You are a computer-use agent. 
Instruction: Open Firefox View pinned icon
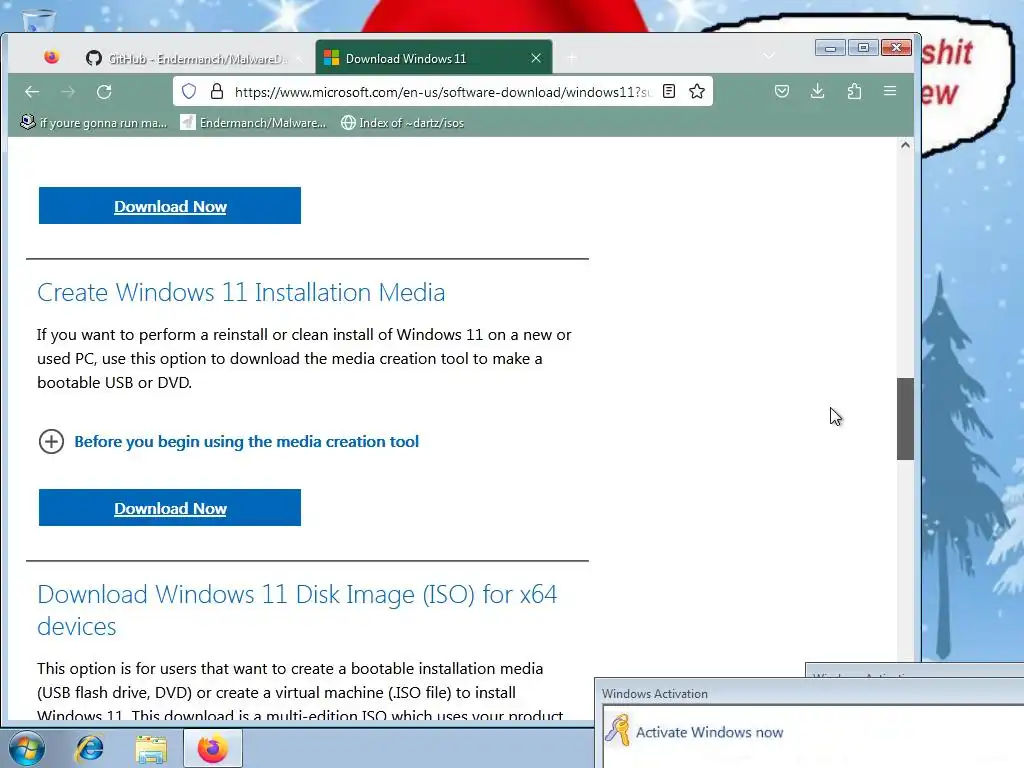pyautogui.click(x=52, y=57)
